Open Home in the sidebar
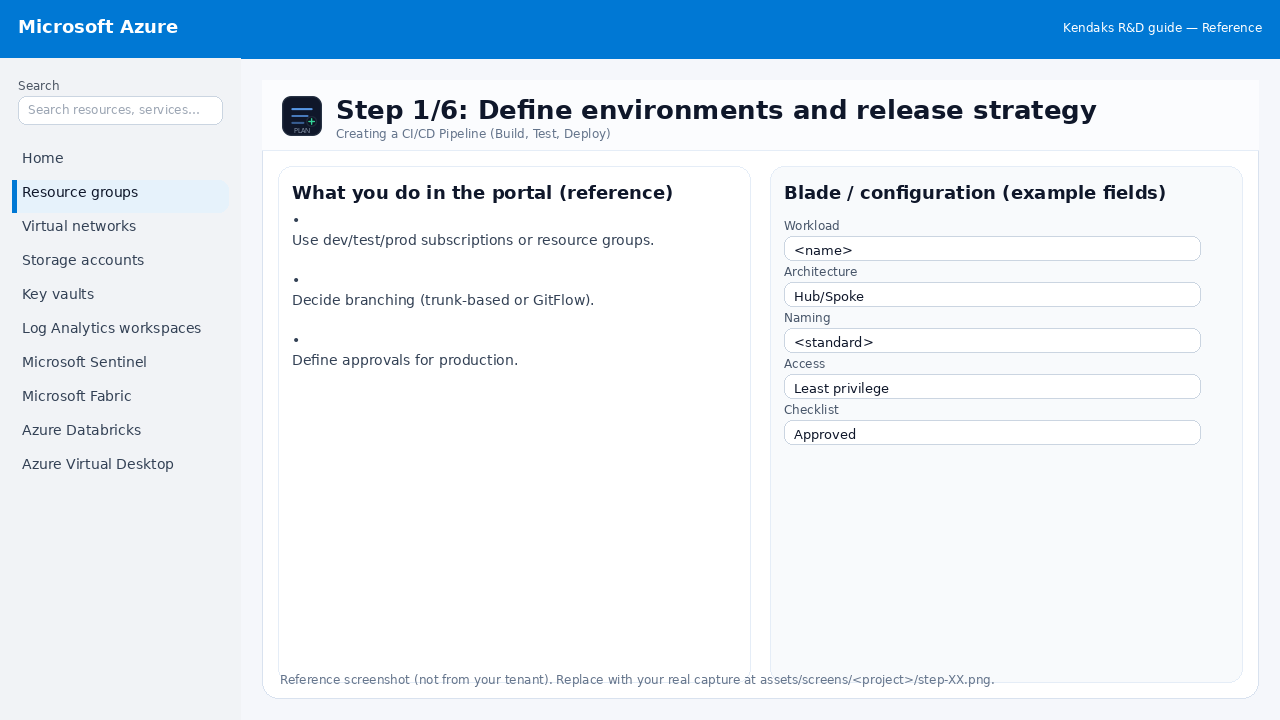 [x=120, y=158]
